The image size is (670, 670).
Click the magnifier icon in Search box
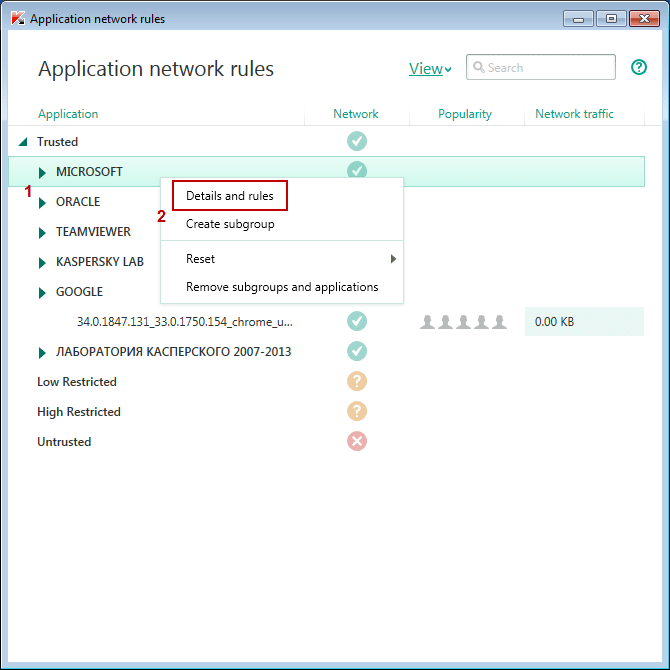point(479,68)
